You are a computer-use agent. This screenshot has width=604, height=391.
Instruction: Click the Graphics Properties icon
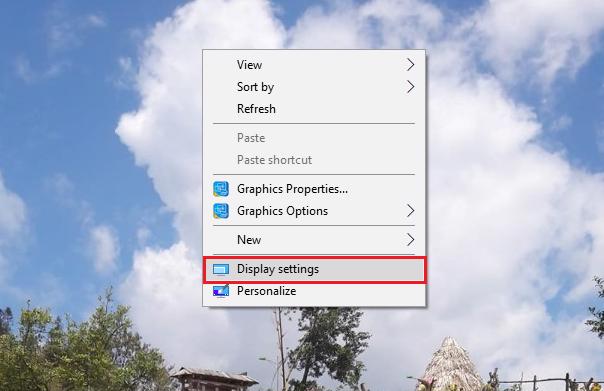[x=221, y=189]
